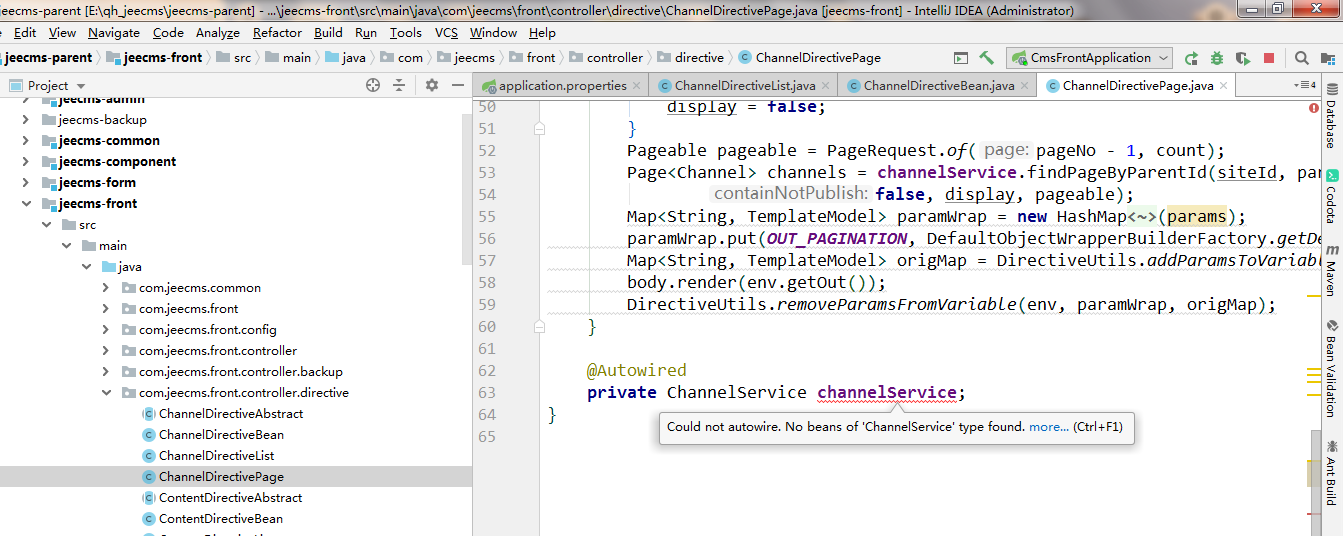1343x536 pixels.
Task: Expand the jeecms-common module
Action: 26,141
